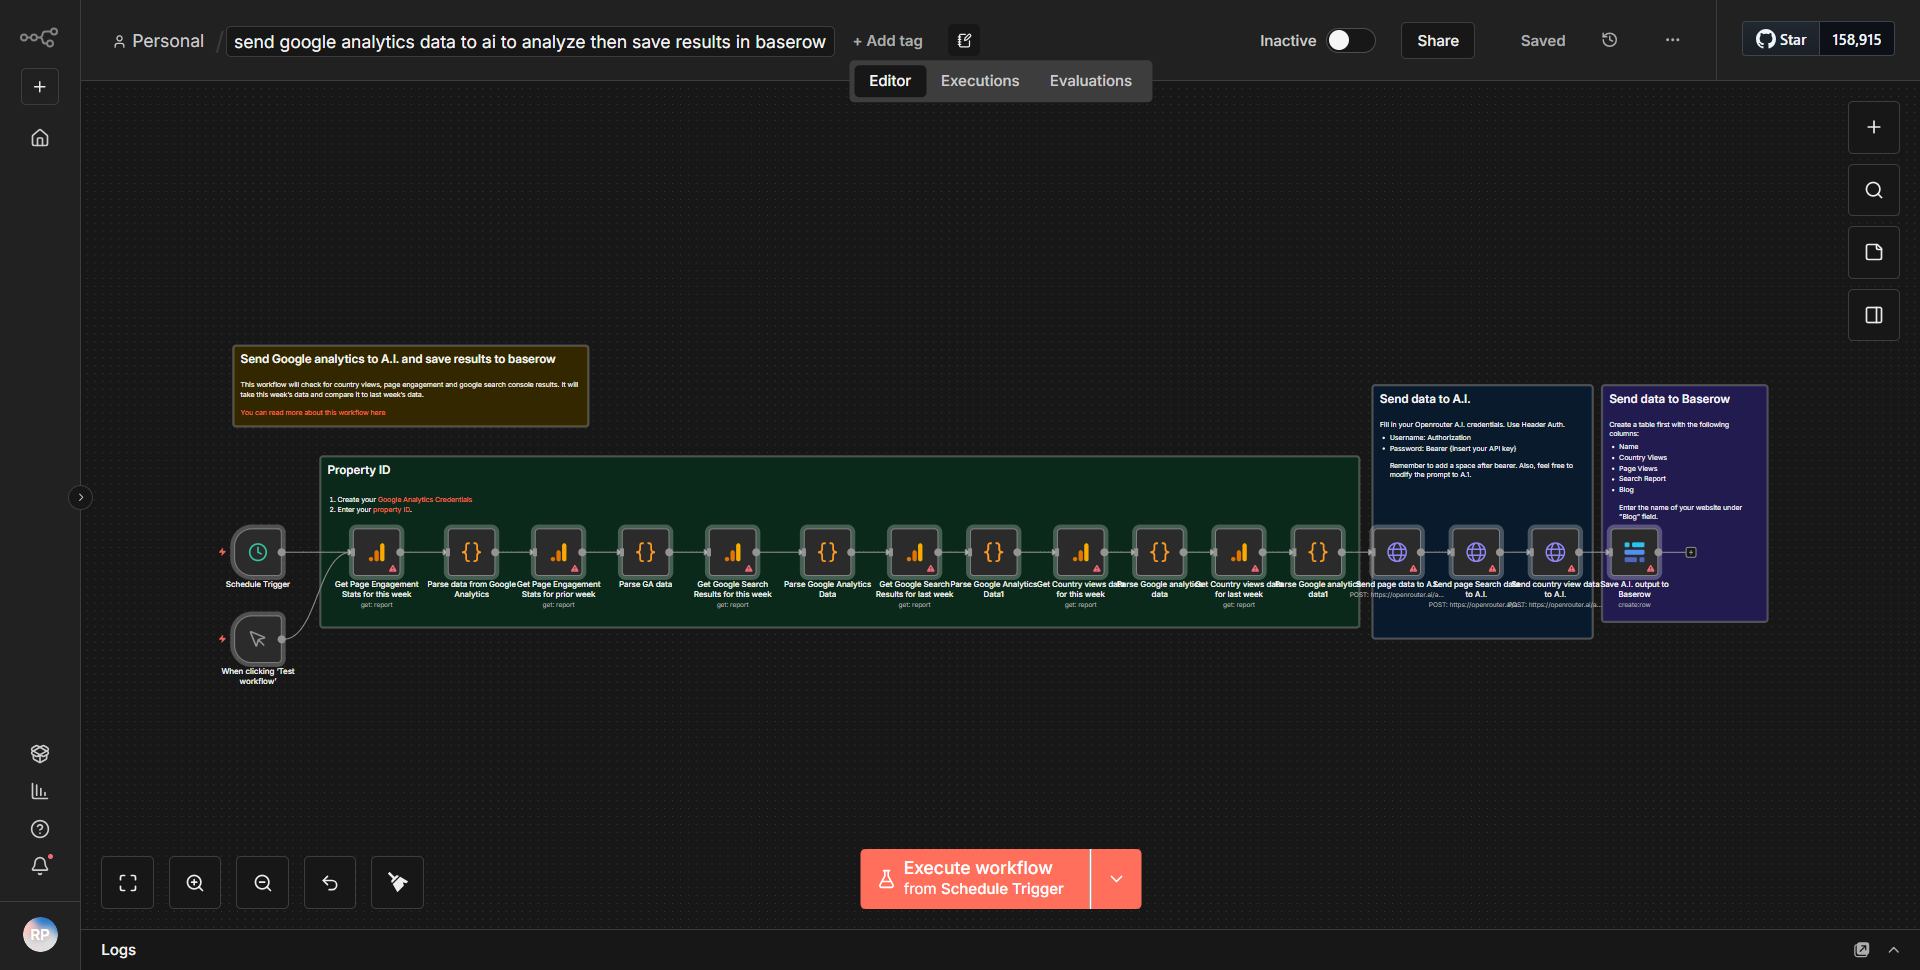1920x970 pixels.
Task: Open the Insights chart icon in sidebar
Action: [40, 791]
